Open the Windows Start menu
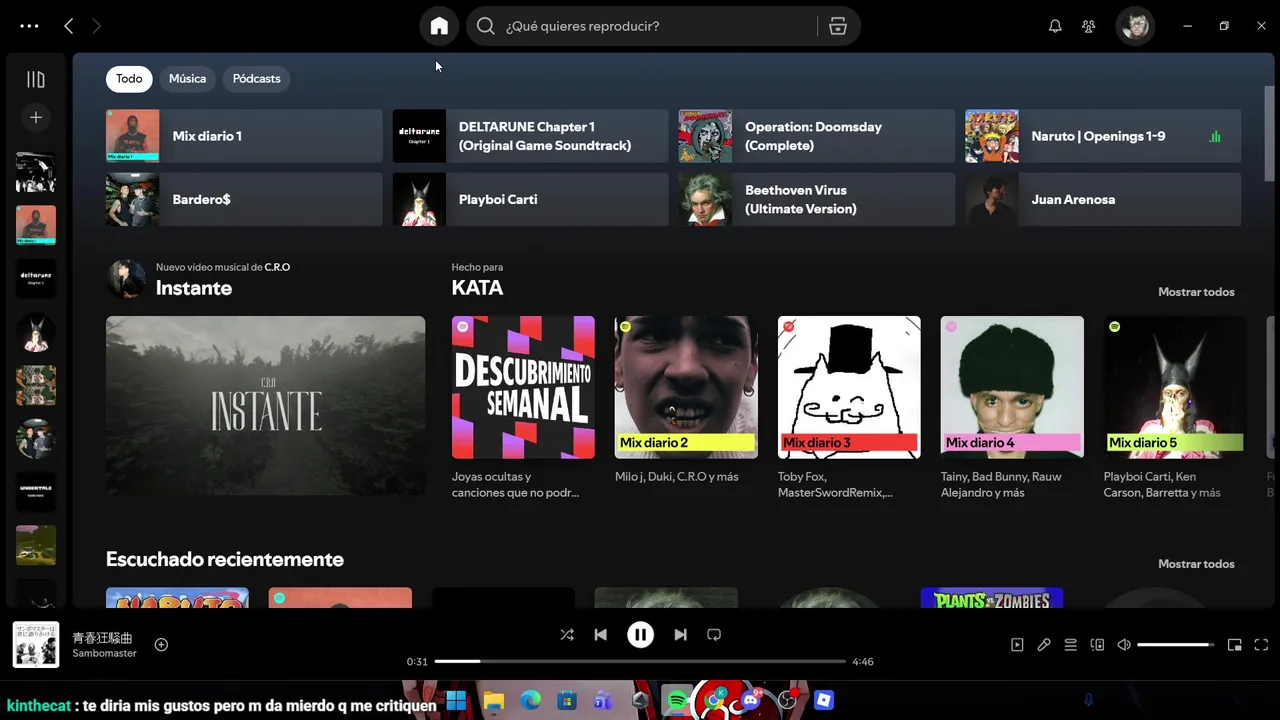This screenshot has width=1280, height=720. (x=456, y=700)
